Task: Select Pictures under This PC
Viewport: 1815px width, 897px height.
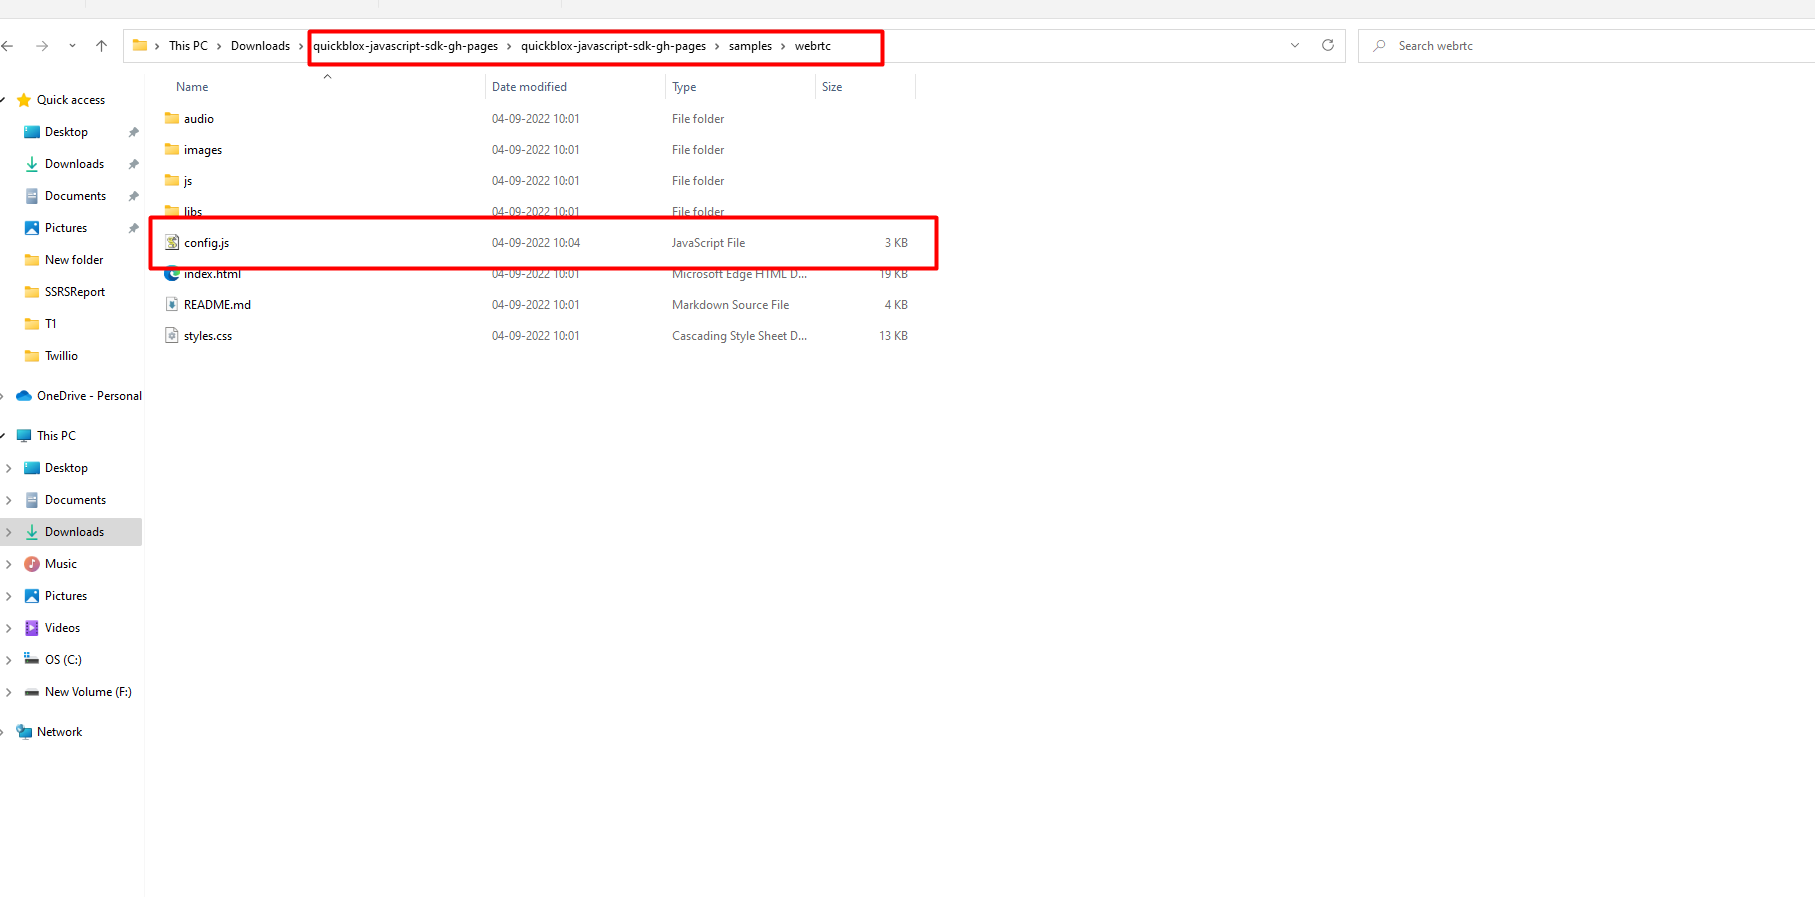Action: click(66, 596)
